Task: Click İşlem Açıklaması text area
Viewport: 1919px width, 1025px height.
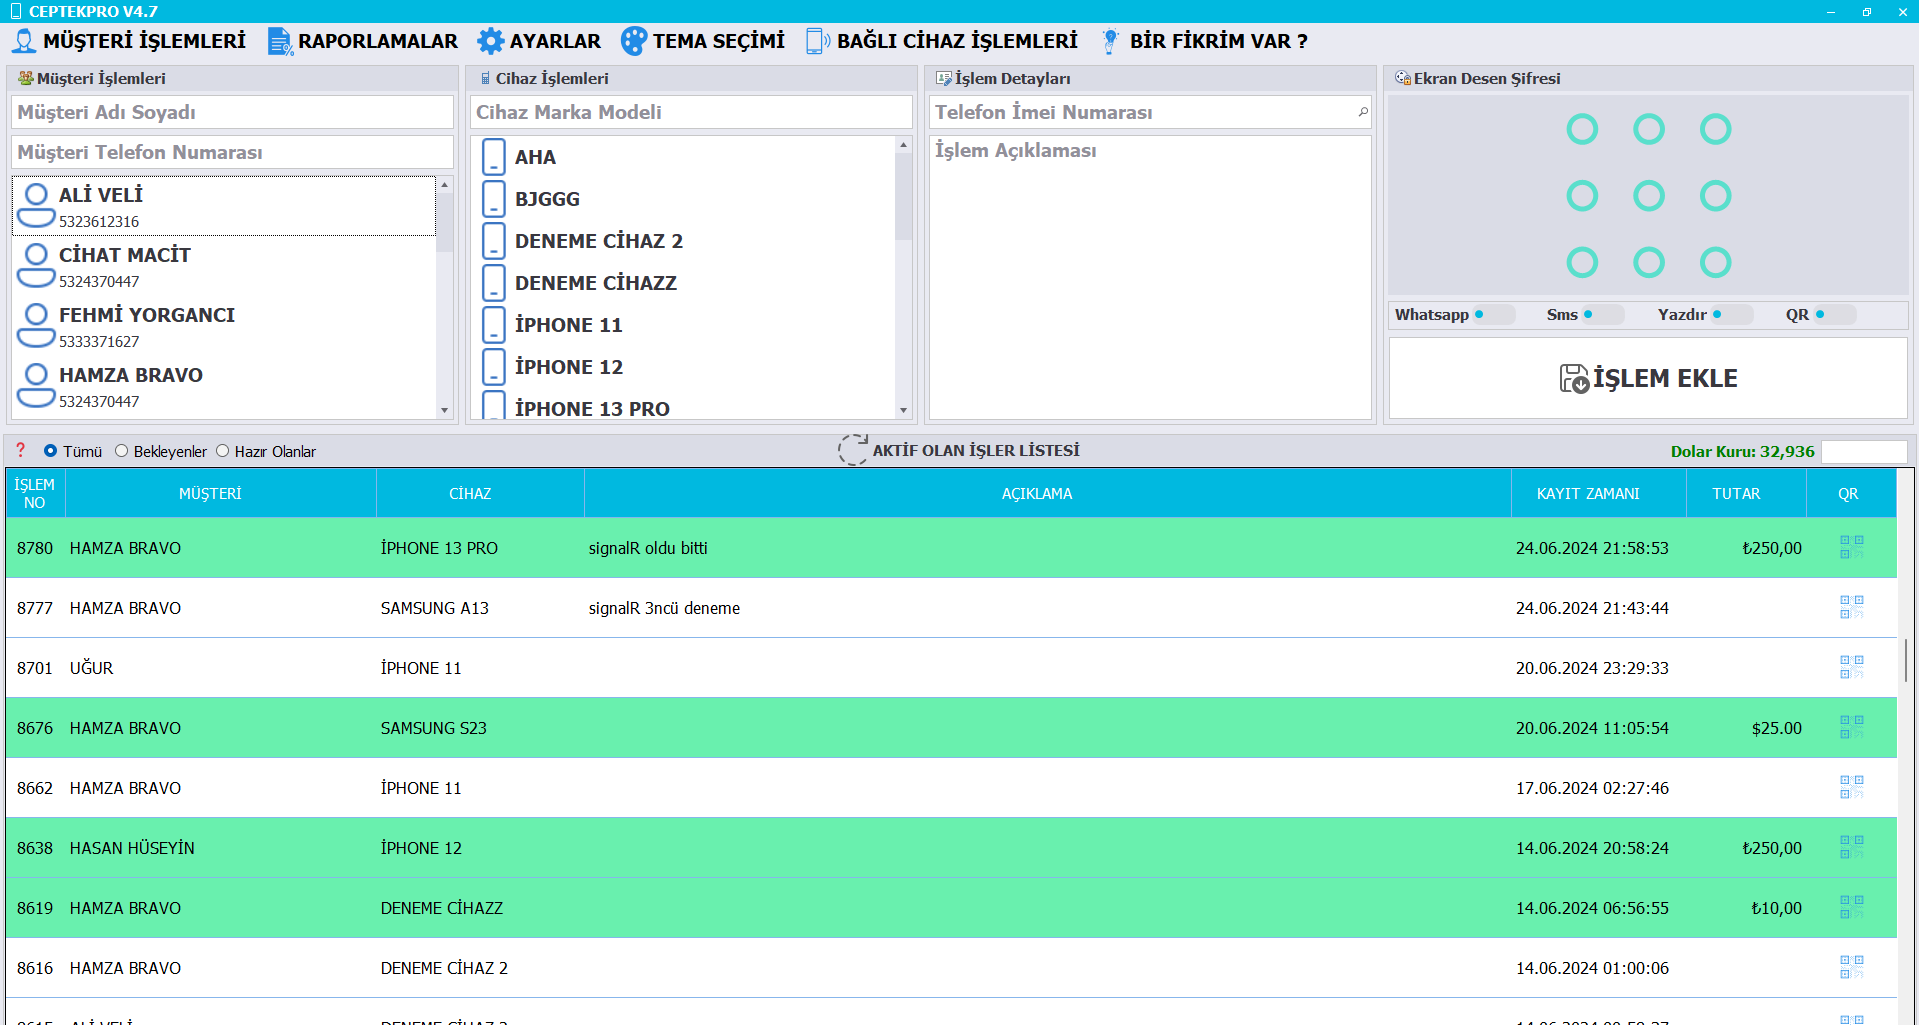Action: 1150,277
